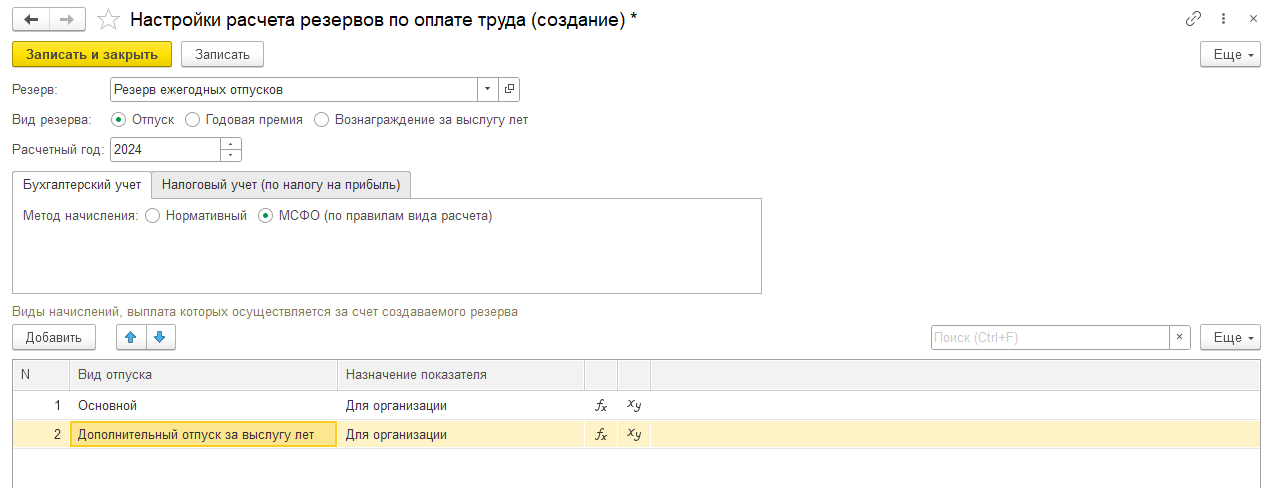Image resolution: width=1280 pixels, height=488 pixels.
Task: Go forward with the right arrow icon
Action: [67, 19]
